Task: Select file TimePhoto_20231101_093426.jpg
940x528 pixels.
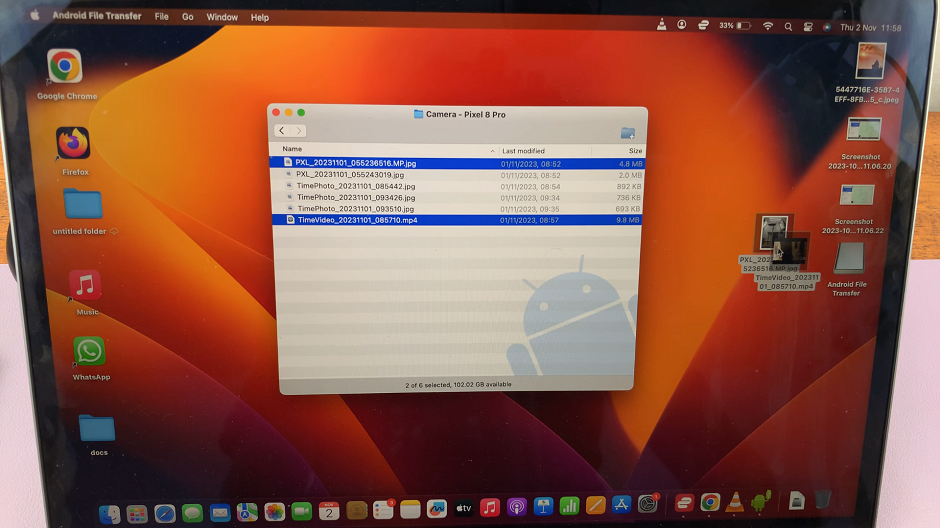Action: coord(457,198)
